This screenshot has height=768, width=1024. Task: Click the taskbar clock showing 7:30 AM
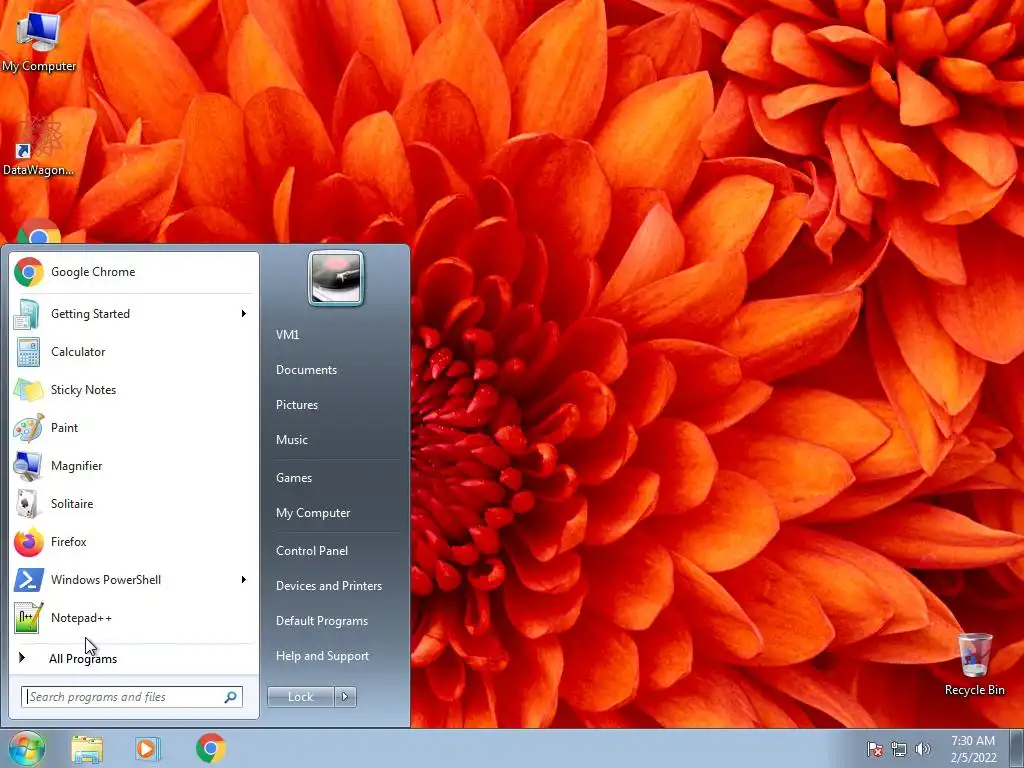coord(973,749)
